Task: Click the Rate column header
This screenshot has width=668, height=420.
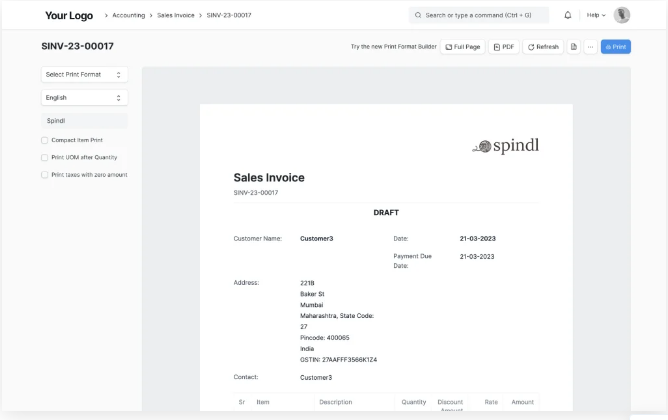Action: [x=491, y=402]
